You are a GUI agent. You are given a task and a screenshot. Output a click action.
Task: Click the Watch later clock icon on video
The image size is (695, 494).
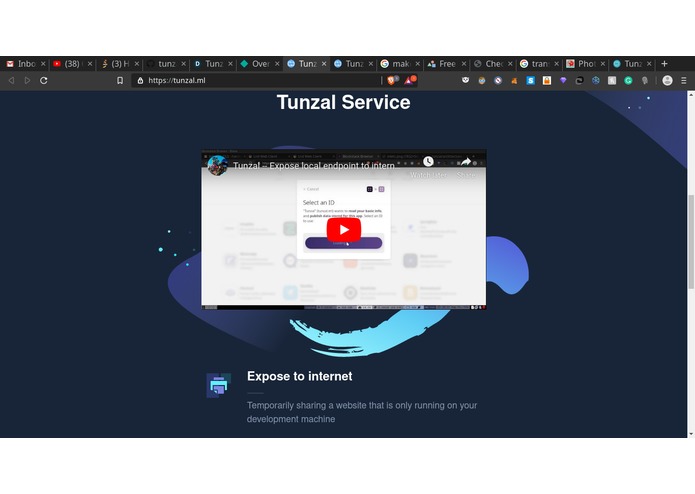point(428,162)
